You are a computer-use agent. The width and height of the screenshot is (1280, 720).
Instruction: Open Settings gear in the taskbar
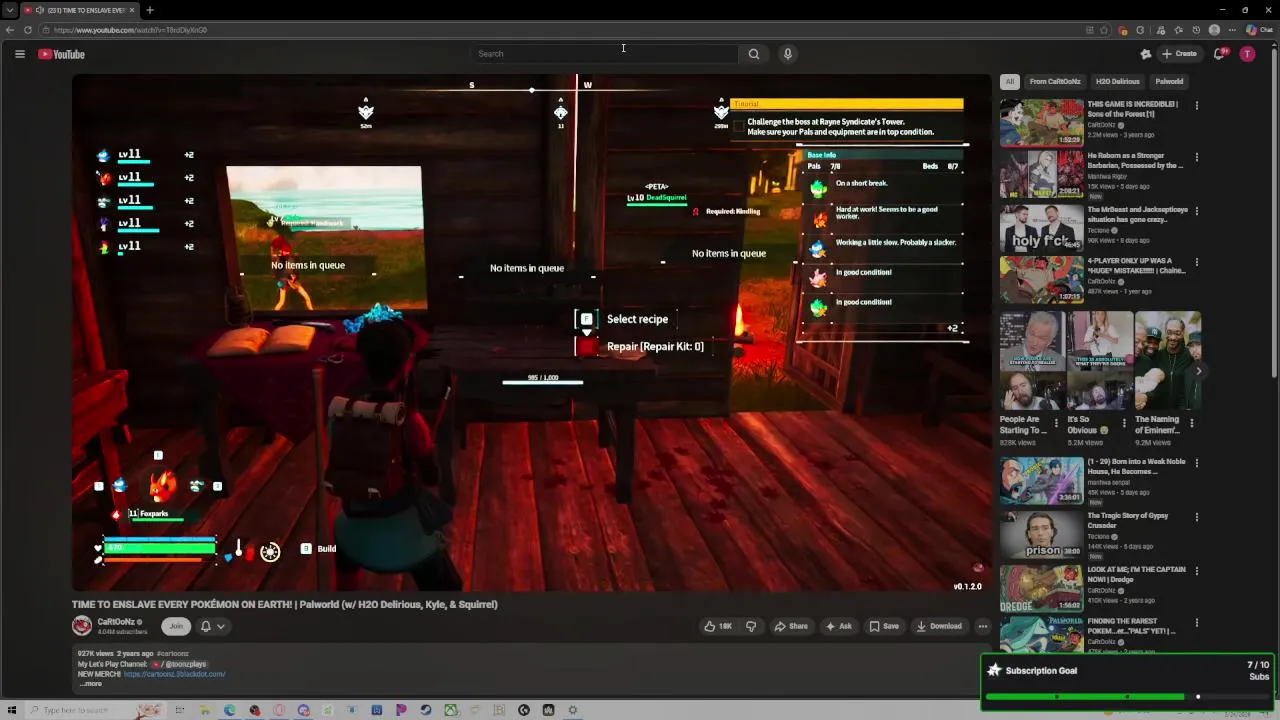click(x=573, y=710)
